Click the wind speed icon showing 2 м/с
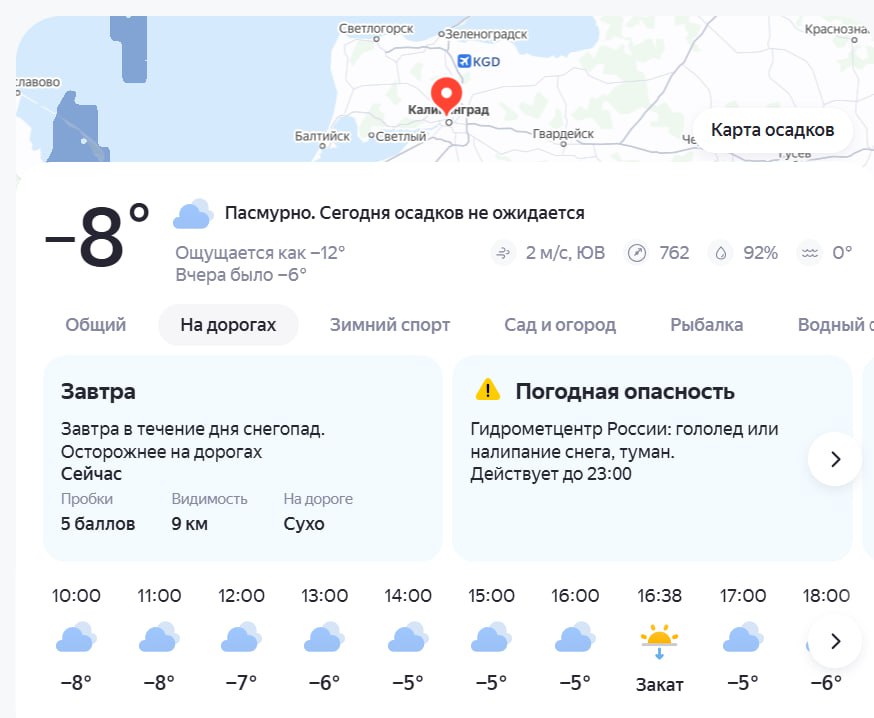Image resolution: width=874 pixels, height=718 pixels. pos(502,253)
